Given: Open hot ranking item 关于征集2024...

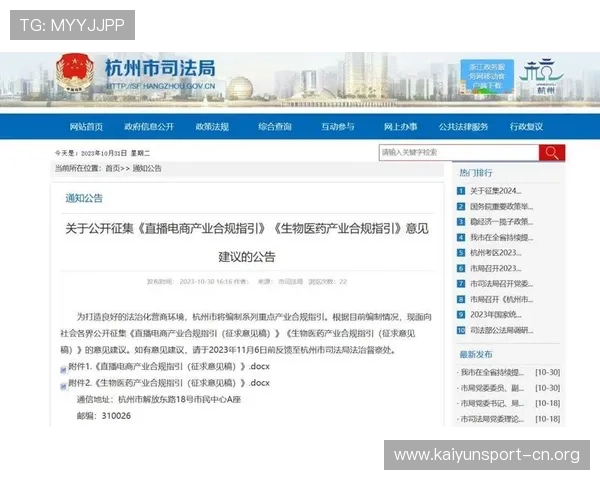Looking at the screenshot, I should click(496, 191).
